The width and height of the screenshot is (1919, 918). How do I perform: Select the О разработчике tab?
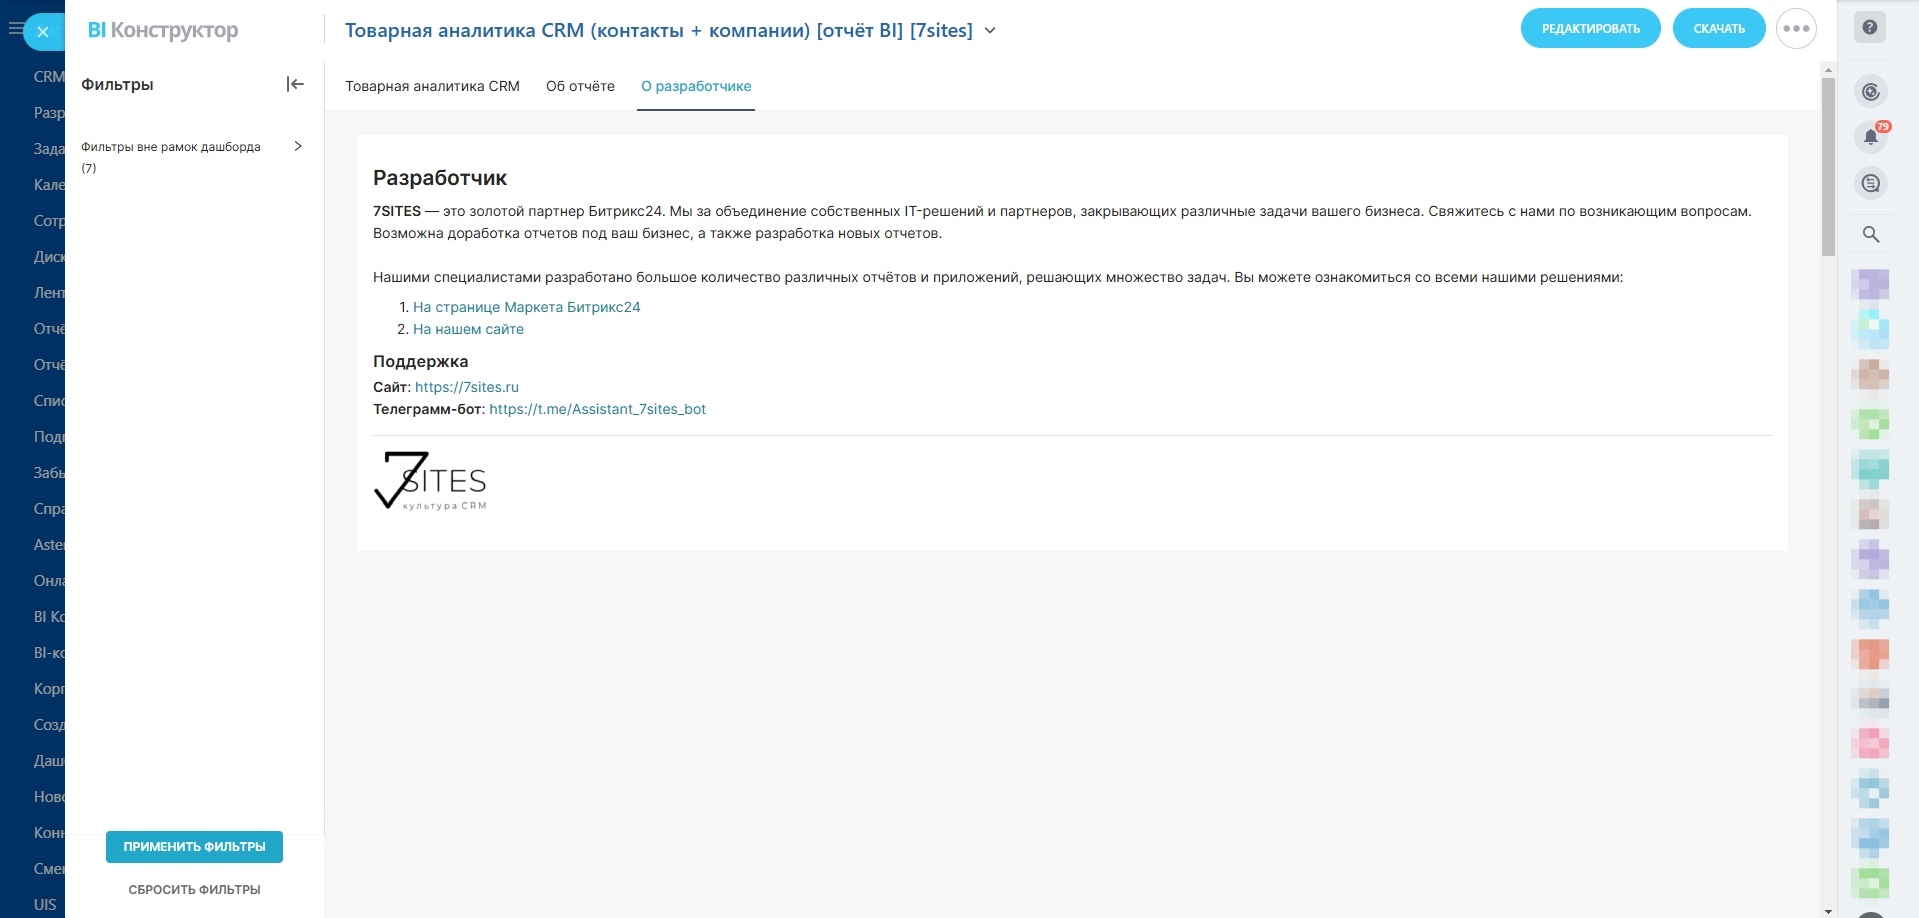pyautogui.click(x=696, y=86)
